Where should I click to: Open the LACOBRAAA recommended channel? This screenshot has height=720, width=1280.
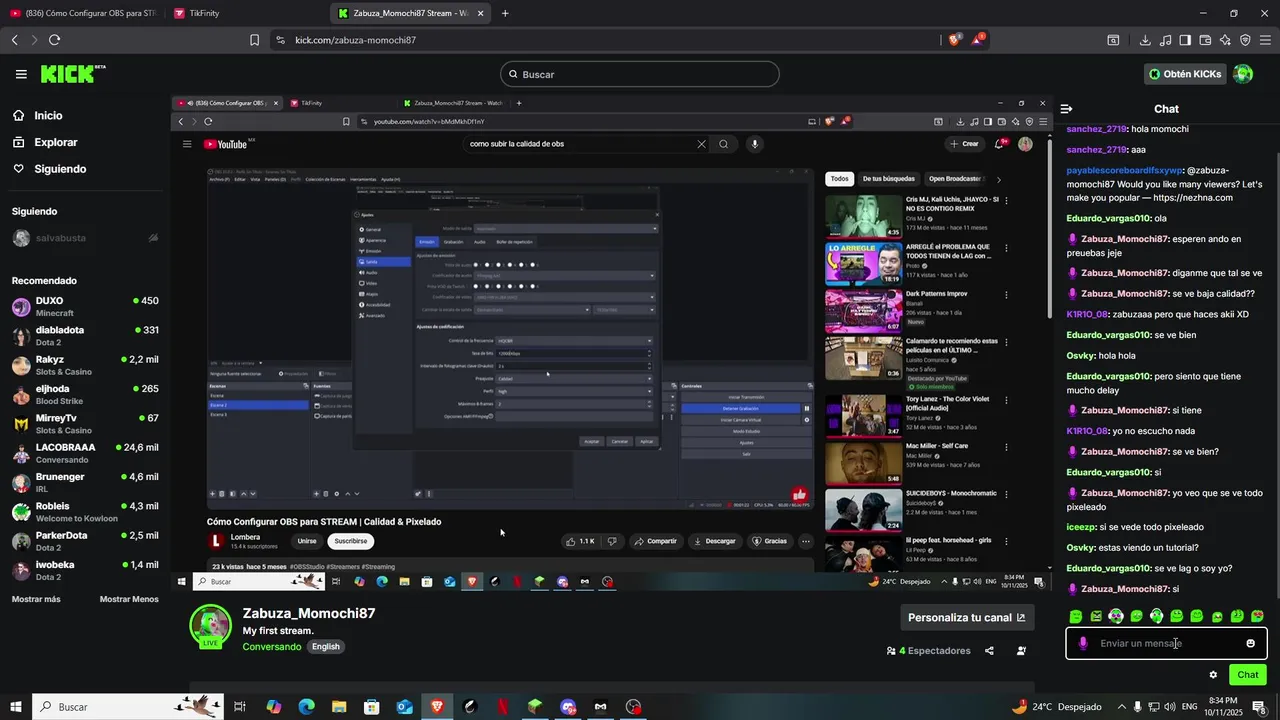click(x=85, y=453)
